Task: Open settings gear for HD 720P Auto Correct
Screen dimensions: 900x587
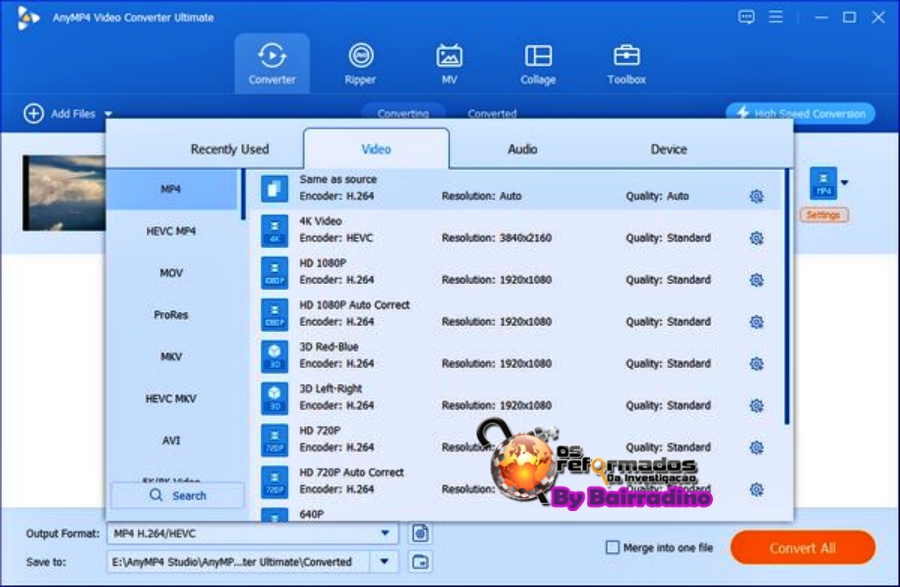Action: click(757, 489)
